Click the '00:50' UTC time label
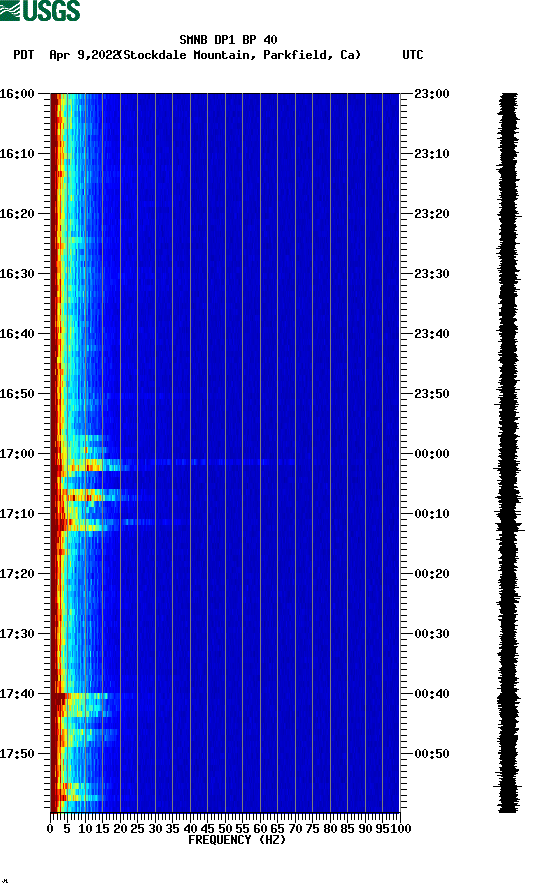This screenshot has height=892, width=552. 432,754
